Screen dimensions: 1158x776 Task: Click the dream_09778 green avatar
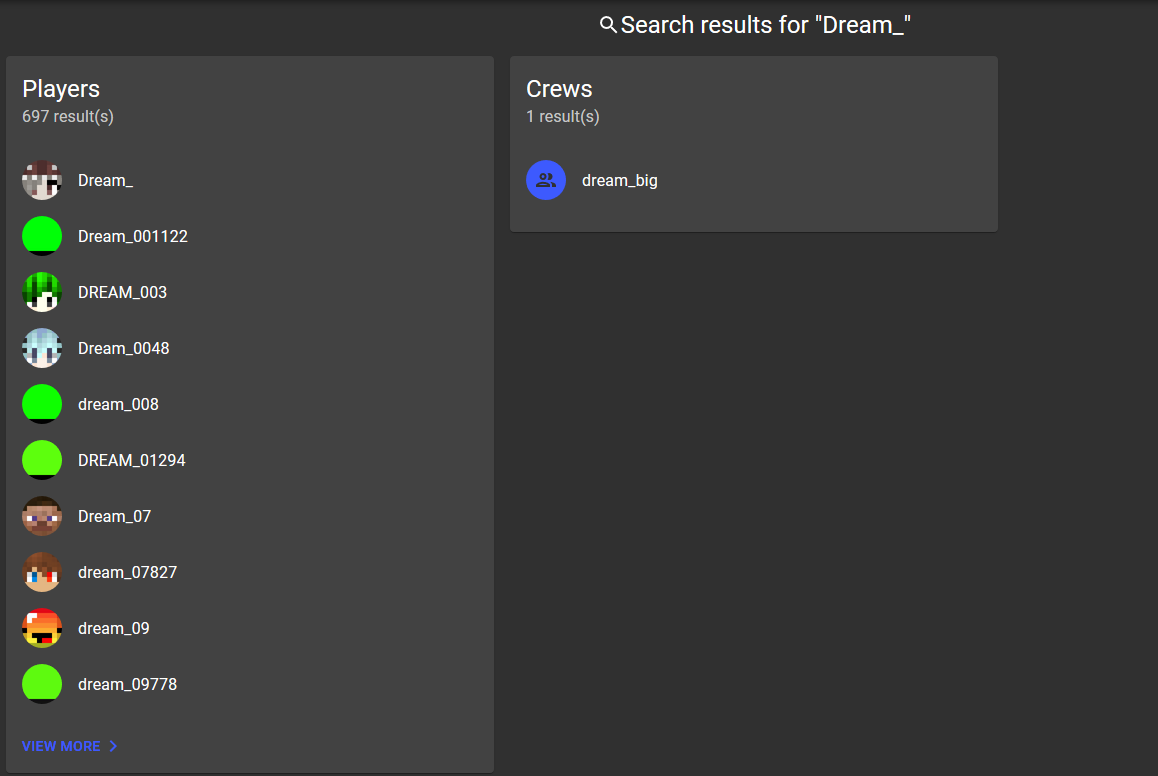click(42, 684)
